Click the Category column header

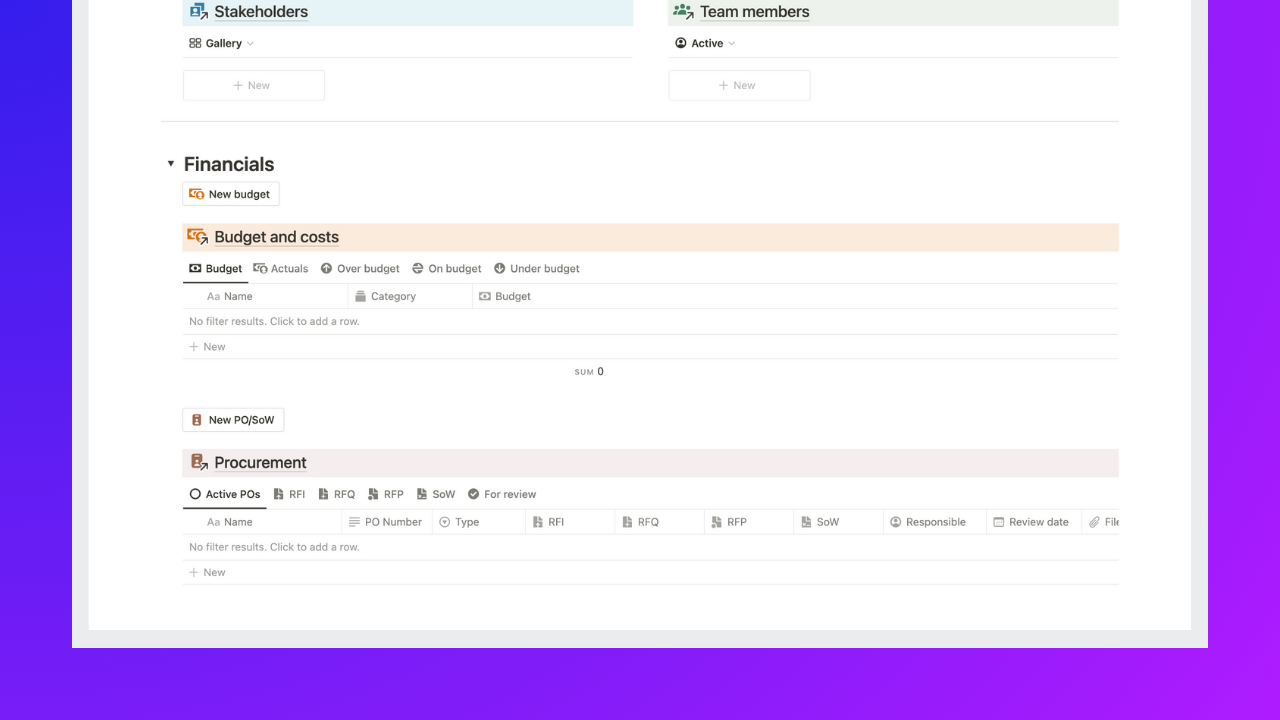point(410,296)
